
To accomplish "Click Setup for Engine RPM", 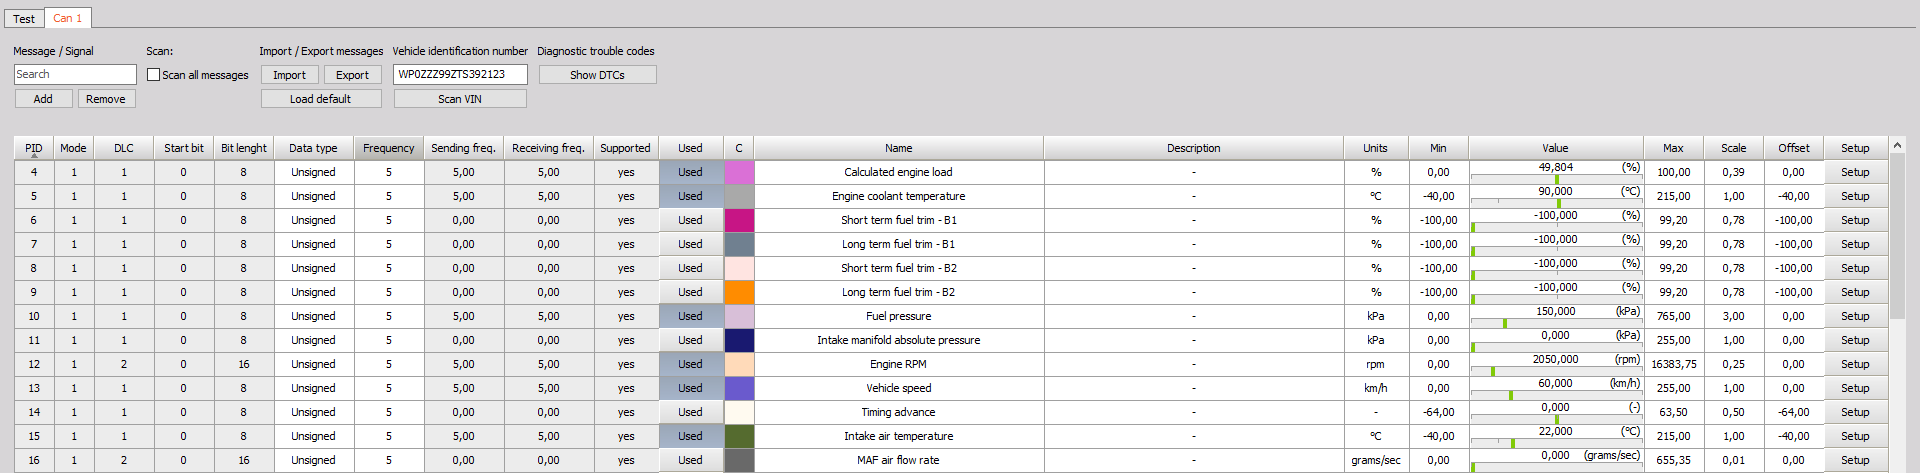I will click(1855, 364).
